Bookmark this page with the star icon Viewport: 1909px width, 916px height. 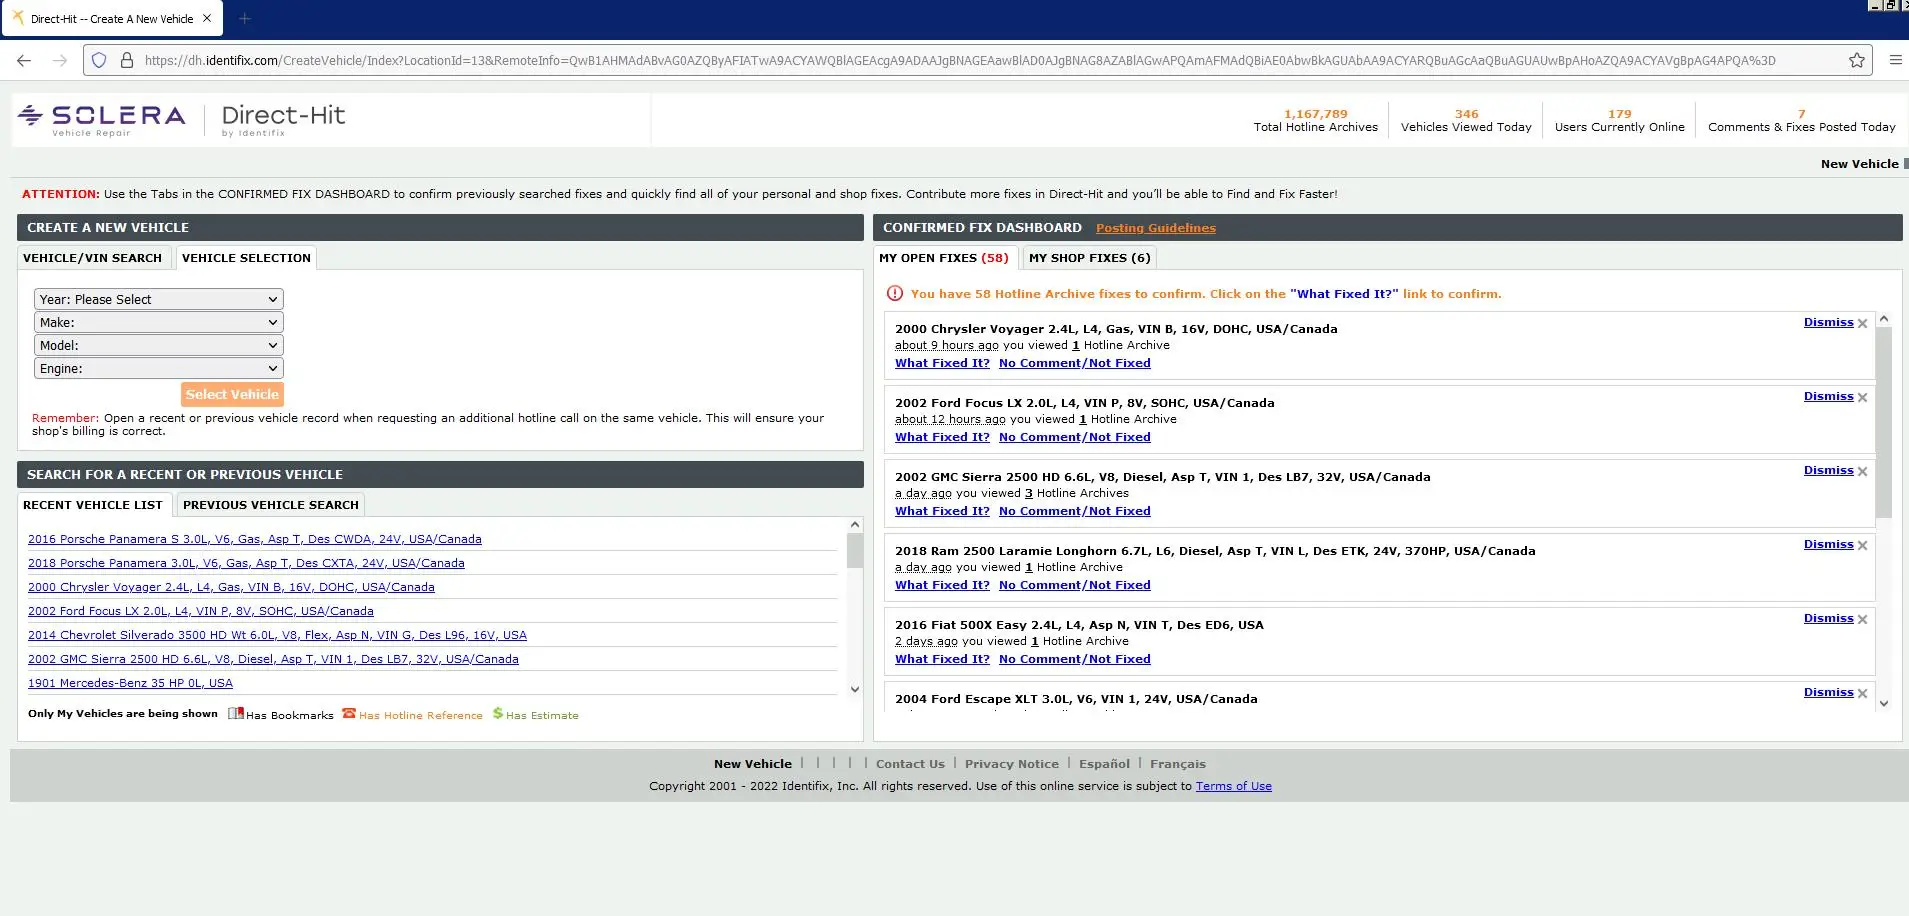1857,60
